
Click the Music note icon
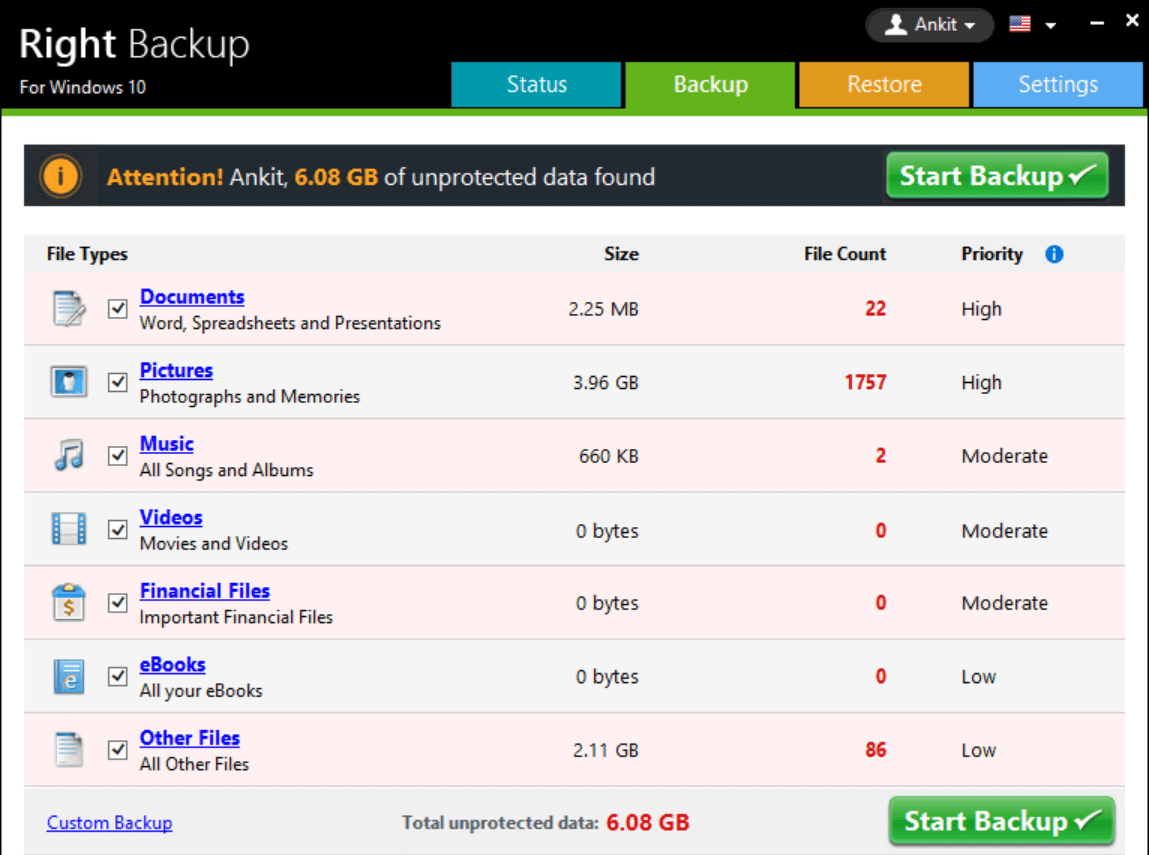tap(69, 456)
